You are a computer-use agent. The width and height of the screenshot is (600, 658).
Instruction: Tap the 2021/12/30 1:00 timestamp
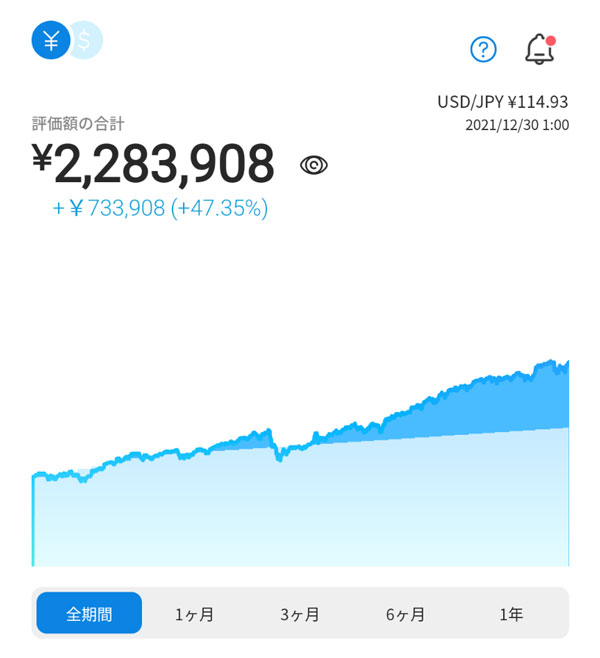coord(516,125)
